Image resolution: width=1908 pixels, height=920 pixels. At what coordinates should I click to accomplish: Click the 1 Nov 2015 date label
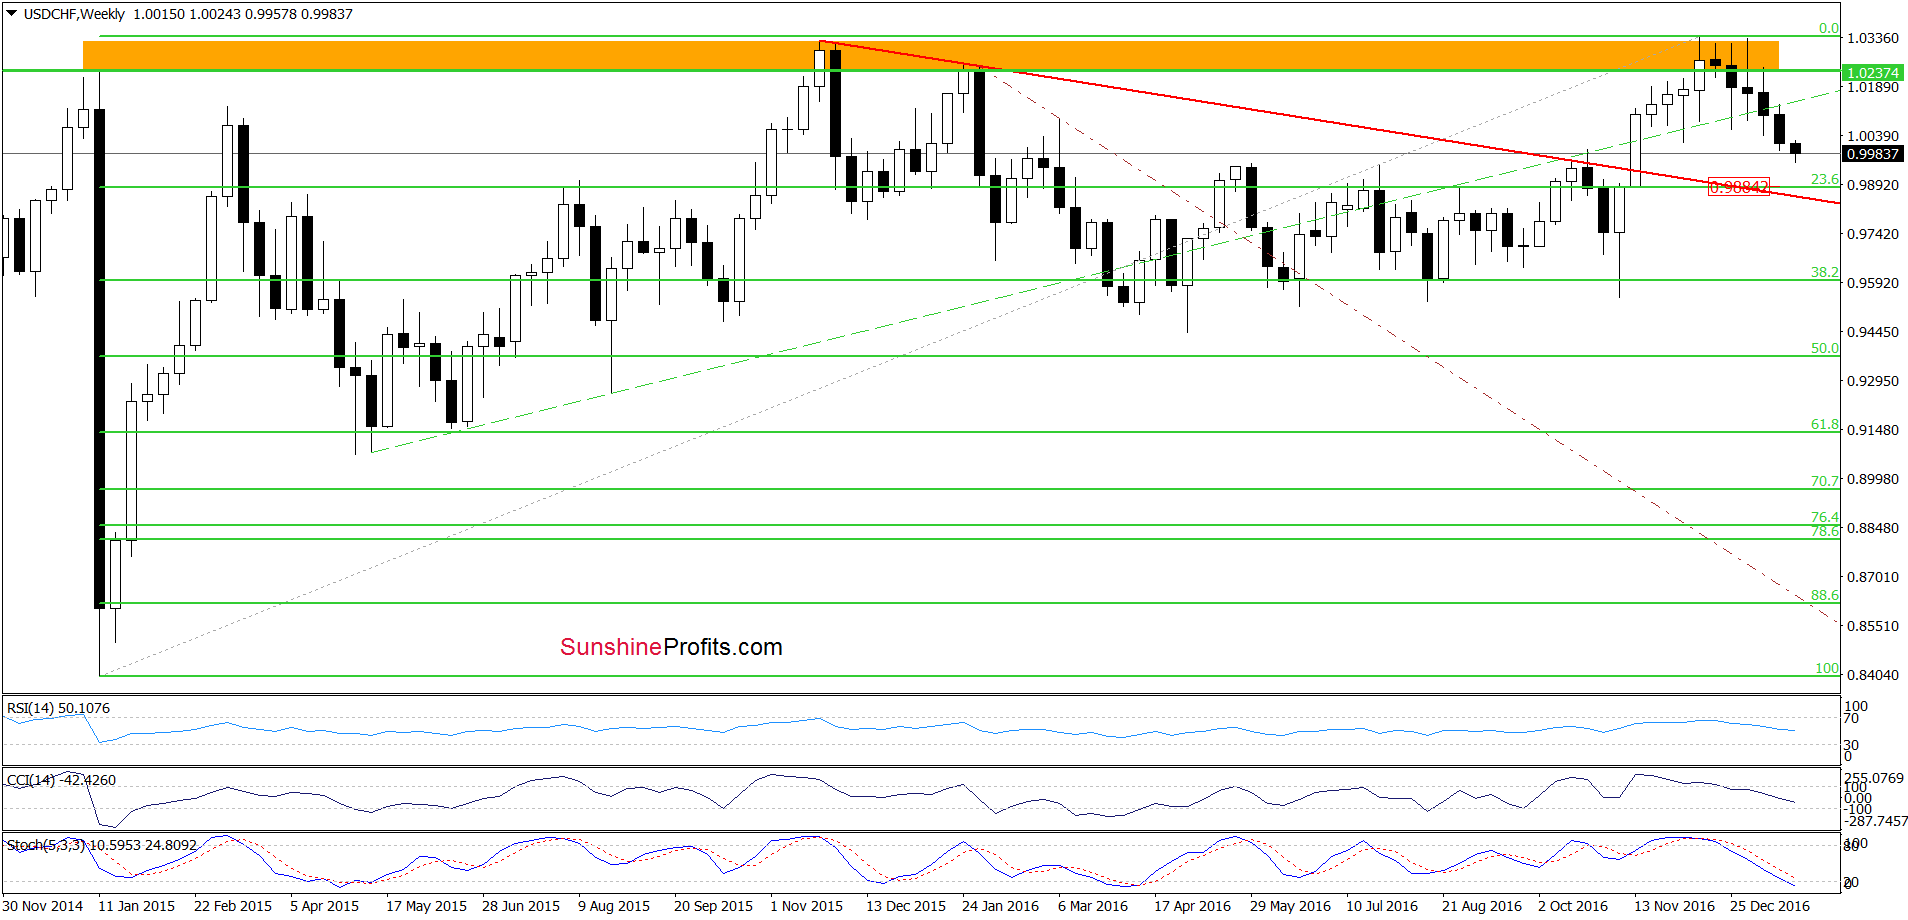tap(806, 906)
